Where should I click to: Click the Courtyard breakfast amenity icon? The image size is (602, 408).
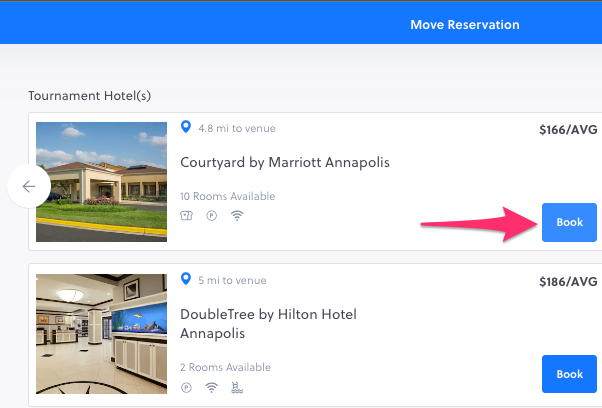click(186, 215)
